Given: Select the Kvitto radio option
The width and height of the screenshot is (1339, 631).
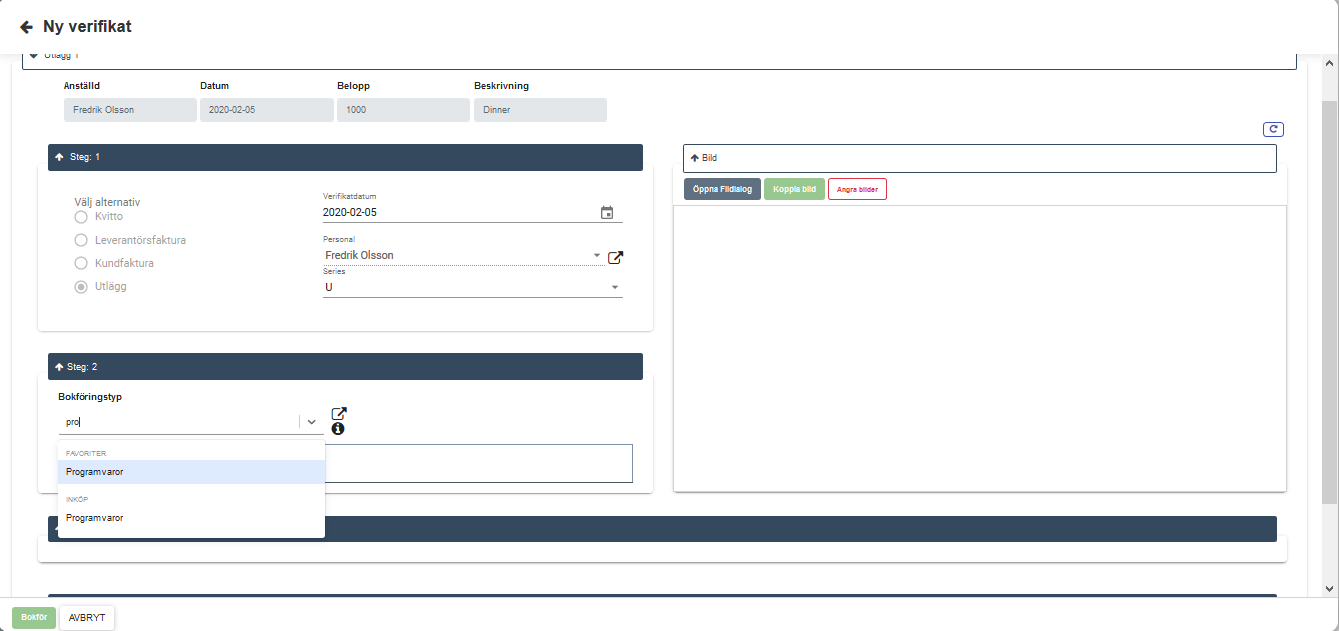Looking at the screenshot, I should [81, 217].
